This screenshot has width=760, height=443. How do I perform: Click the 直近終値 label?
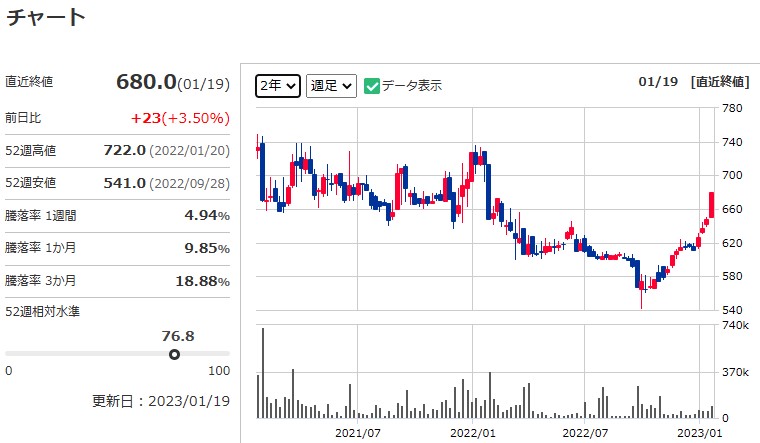(x=29, y=82)
